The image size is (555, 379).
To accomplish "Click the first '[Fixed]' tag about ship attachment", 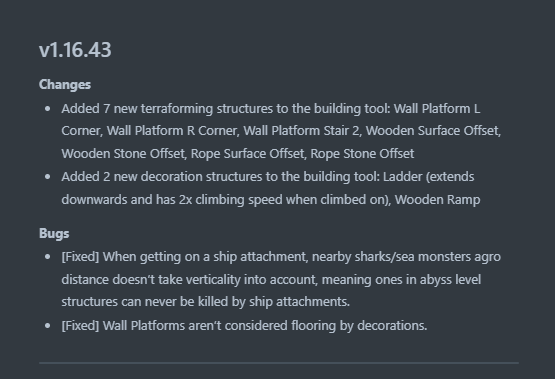I will point(80,257).
